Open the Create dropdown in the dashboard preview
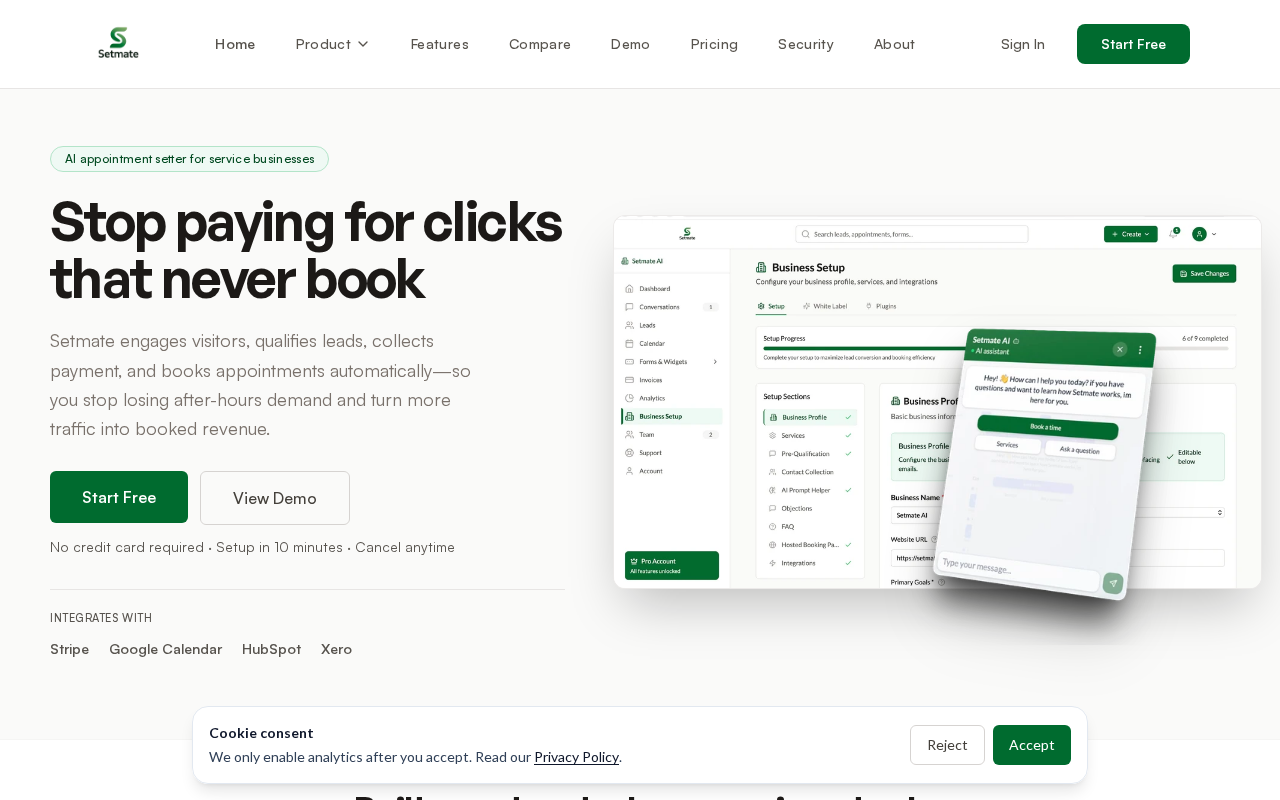Viewport: 1280px width, 800px height. [1131, 234]
